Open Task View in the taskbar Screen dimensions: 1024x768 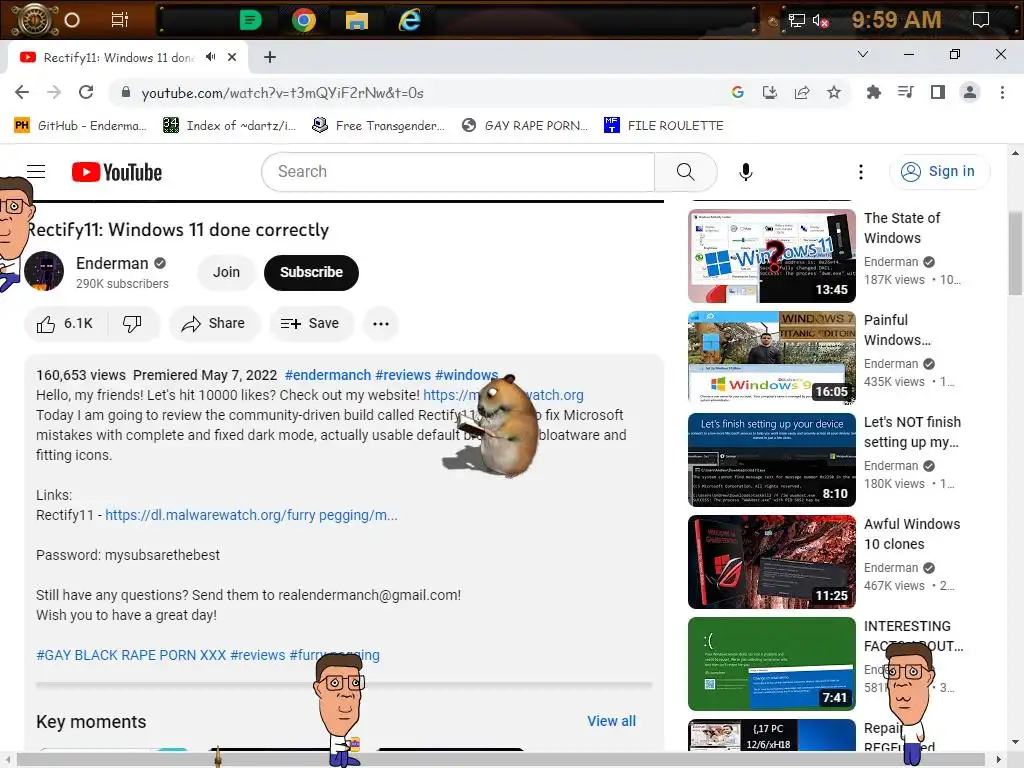pos(120,20)
